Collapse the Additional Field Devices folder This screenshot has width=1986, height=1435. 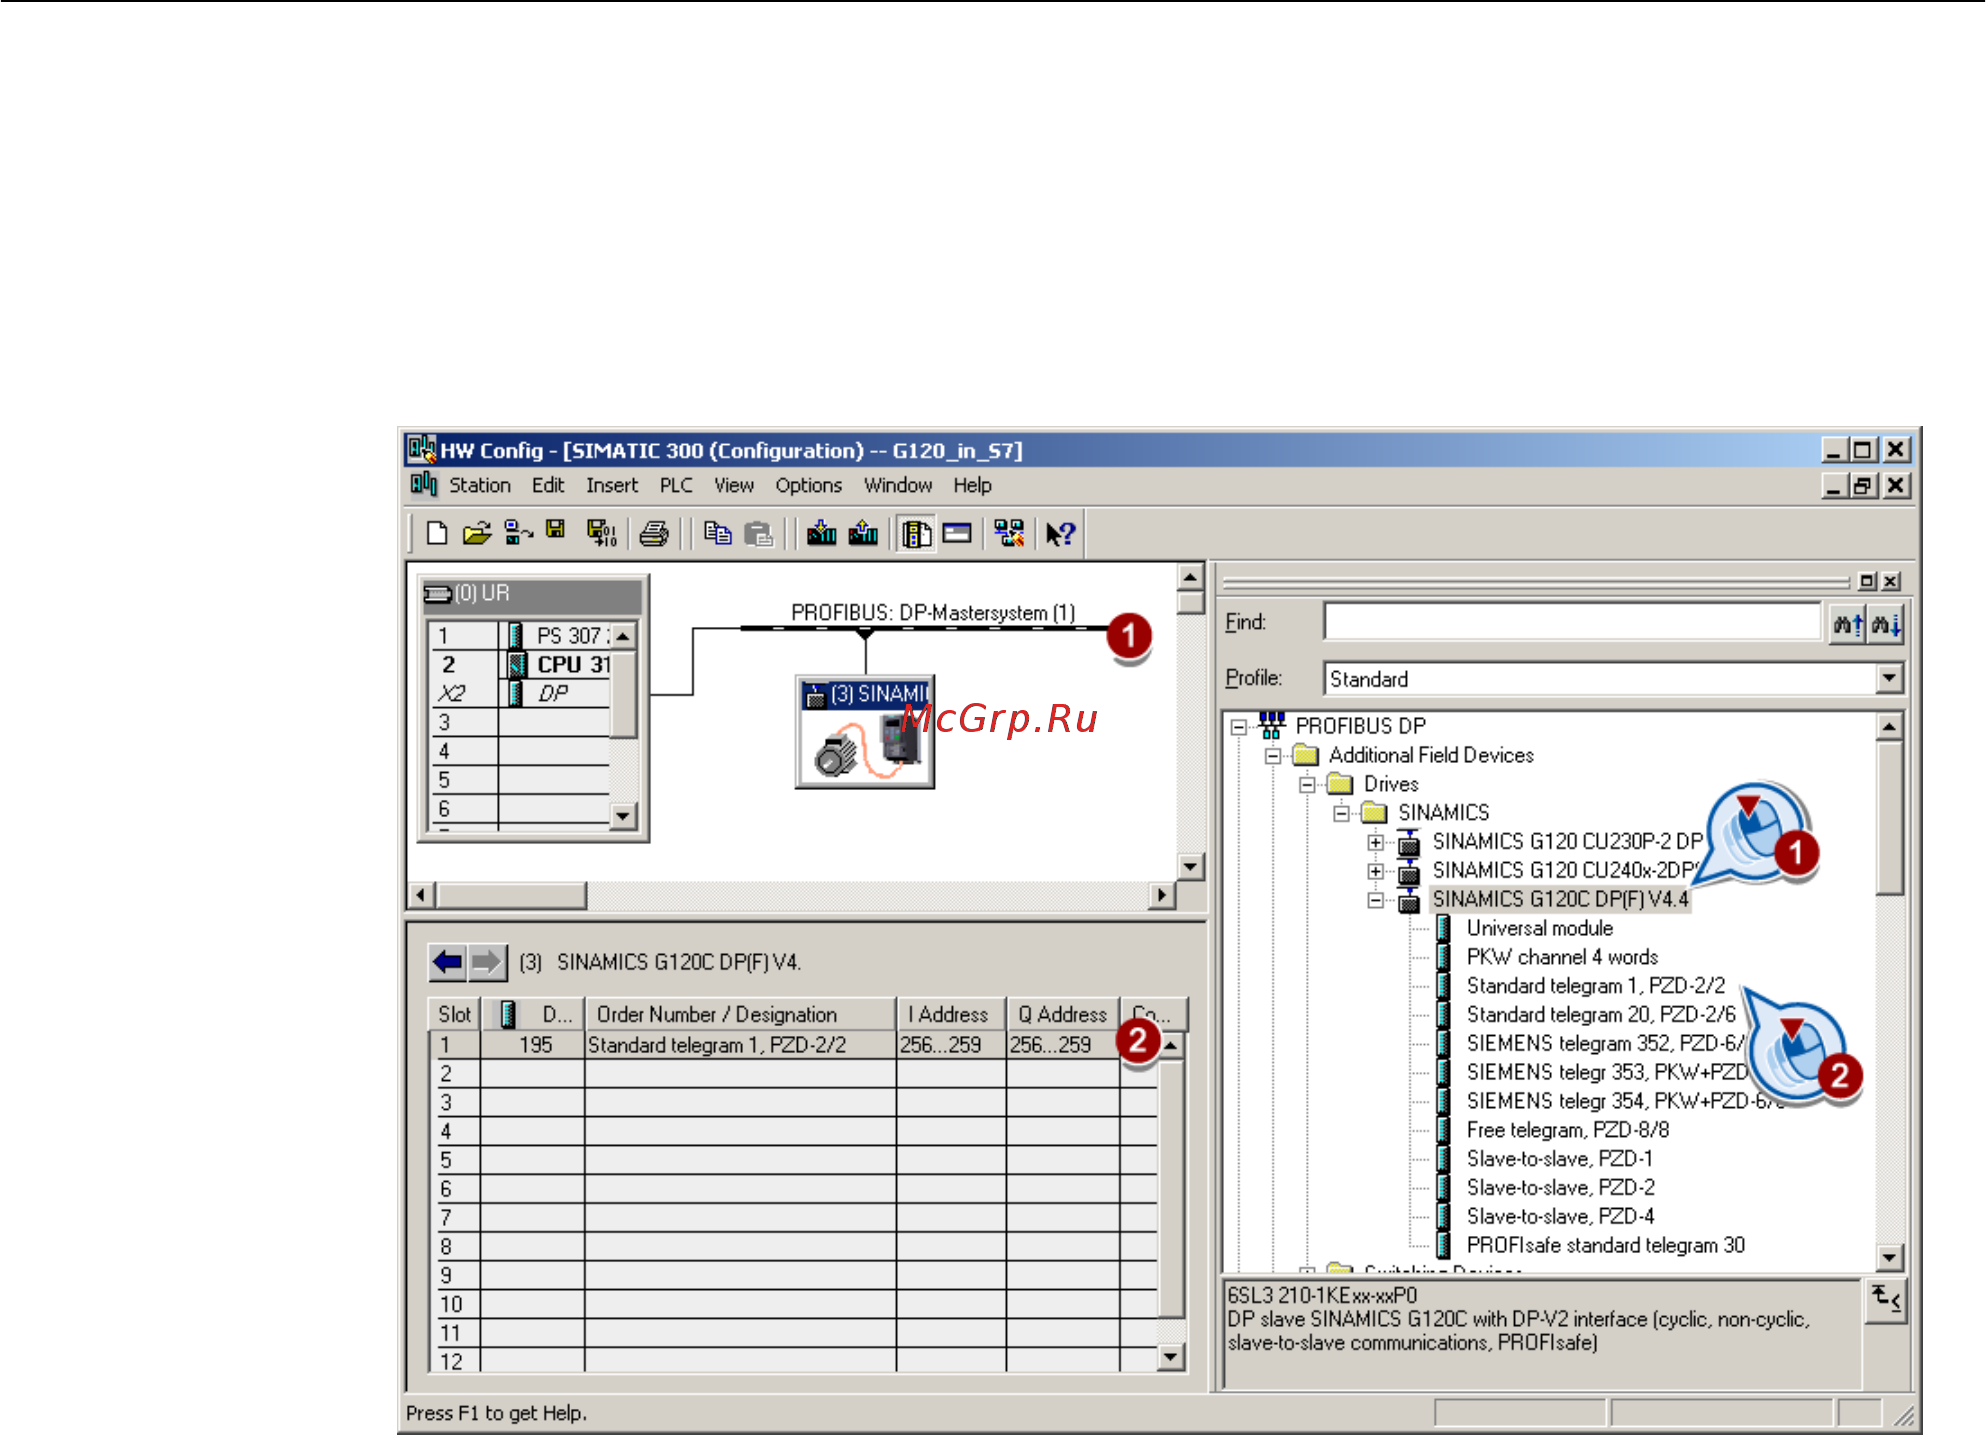(x=1273, y=756)
